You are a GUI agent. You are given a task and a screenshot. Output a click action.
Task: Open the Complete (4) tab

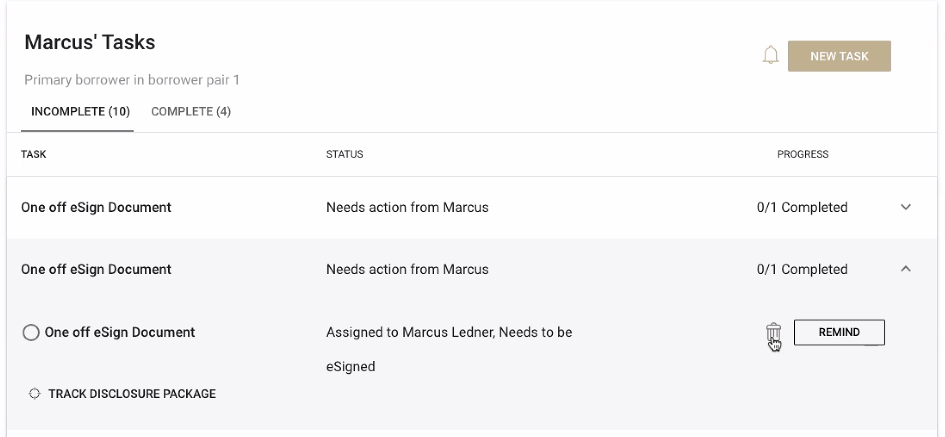(191, 111)
